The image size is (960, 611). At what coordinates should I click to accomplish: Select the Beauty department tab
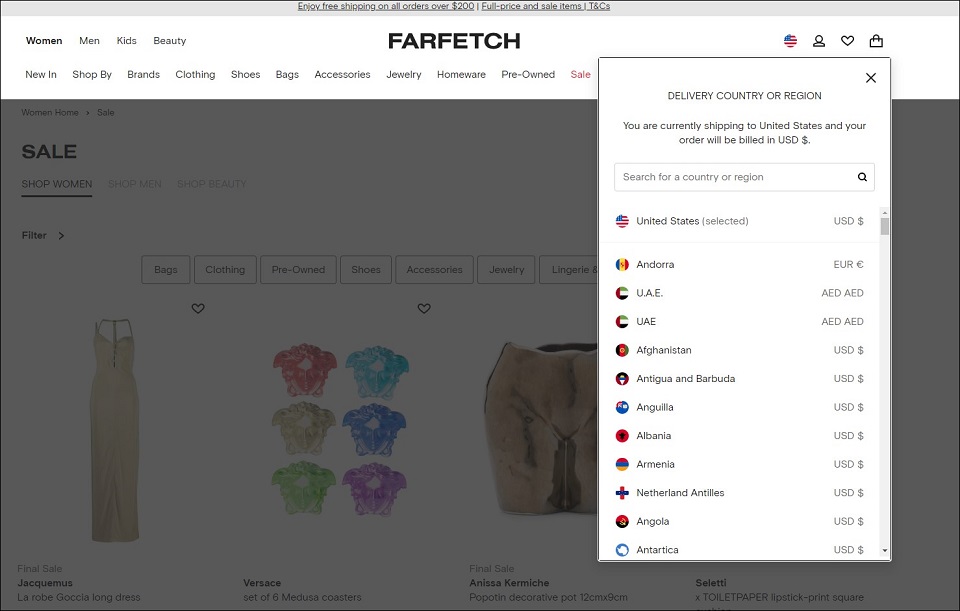coord(170,41)
